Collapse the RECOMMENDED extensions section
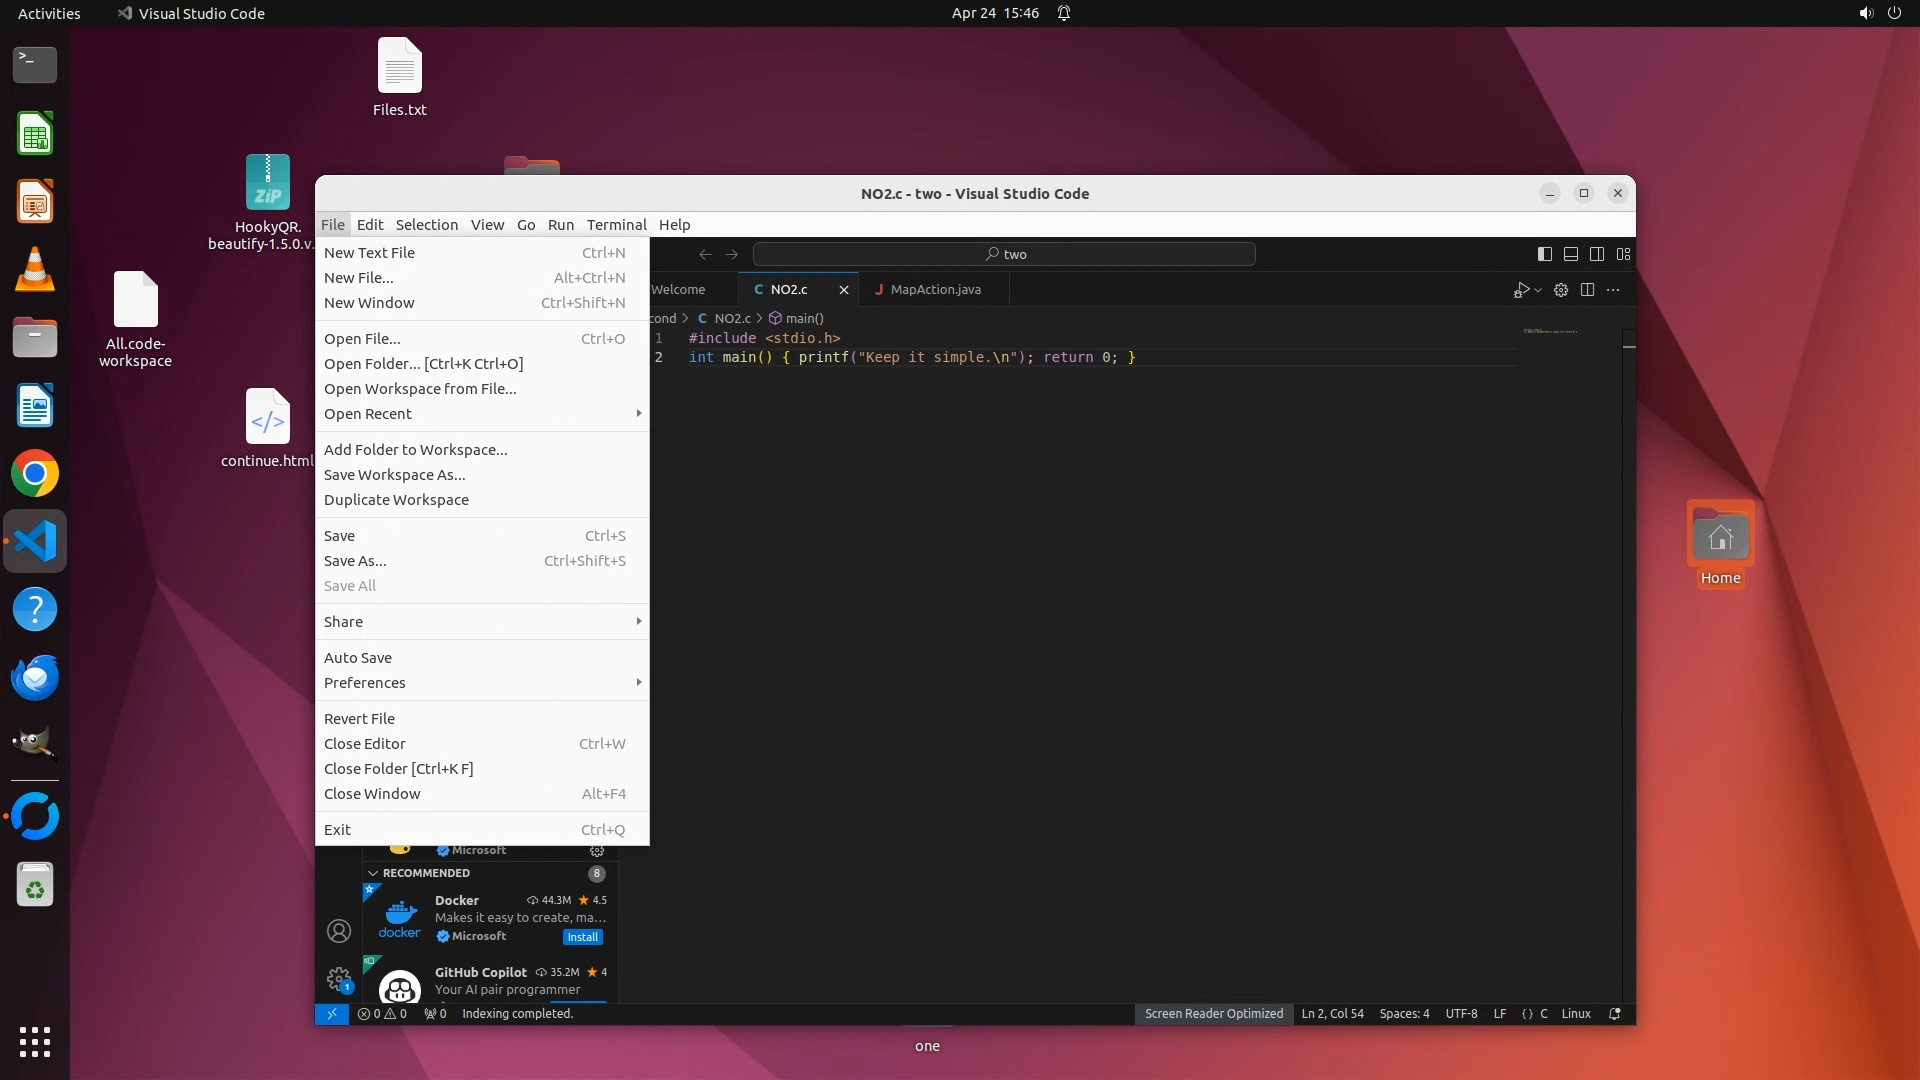 pos(373,873)
